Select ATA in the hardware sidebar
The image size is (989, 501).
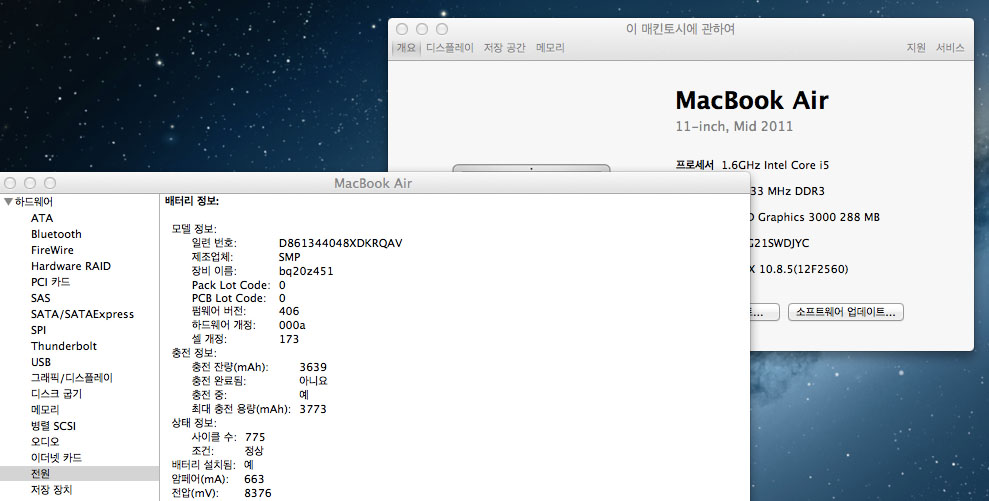(42, 218)
